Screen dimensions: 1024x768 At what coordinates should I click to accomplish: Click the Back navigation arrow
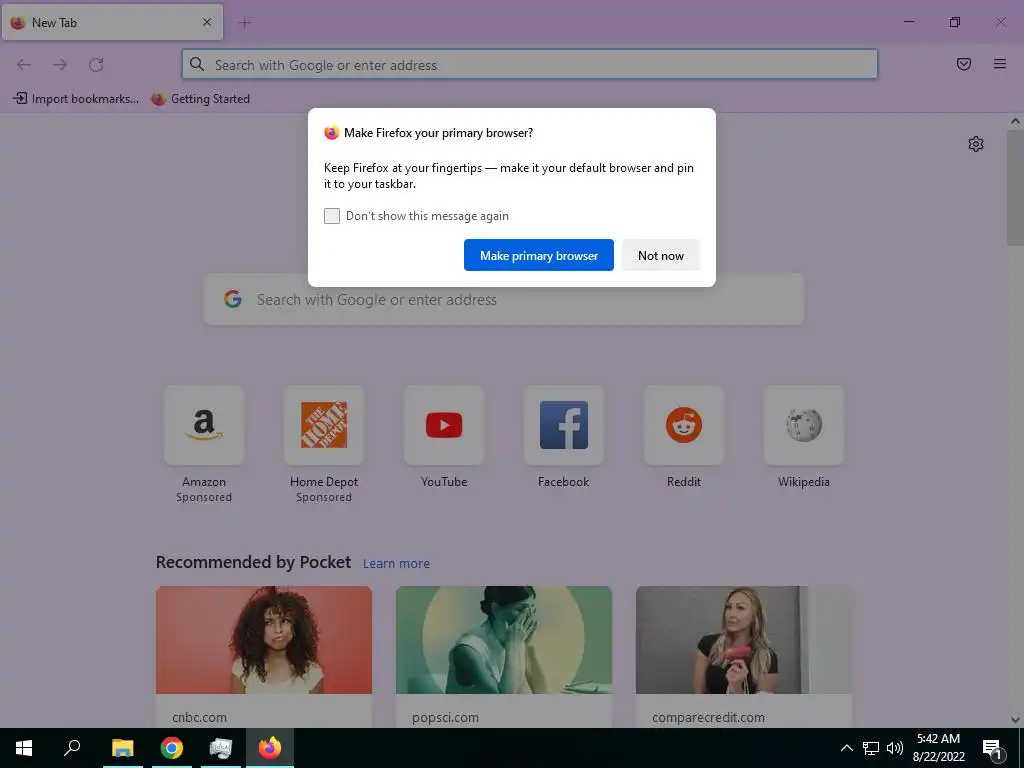point(24,65)
